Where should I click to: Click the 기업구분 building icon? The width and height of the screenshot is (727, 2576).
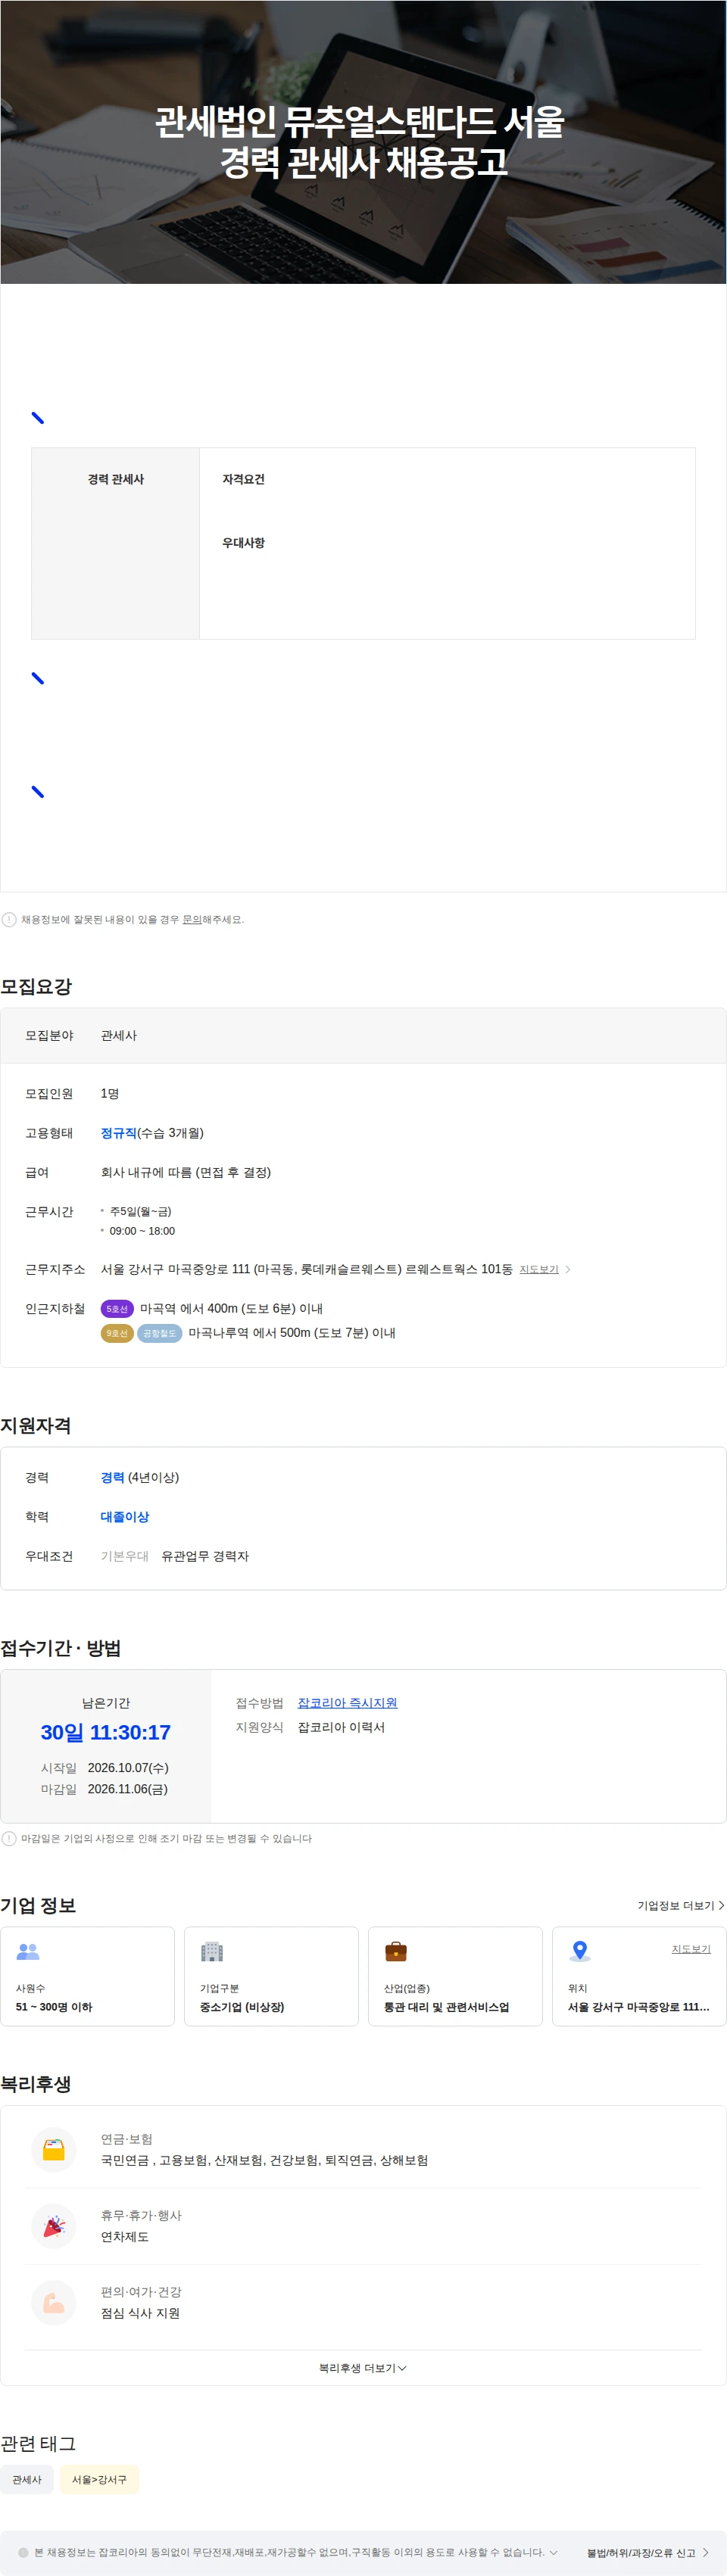click(212, 1951)
